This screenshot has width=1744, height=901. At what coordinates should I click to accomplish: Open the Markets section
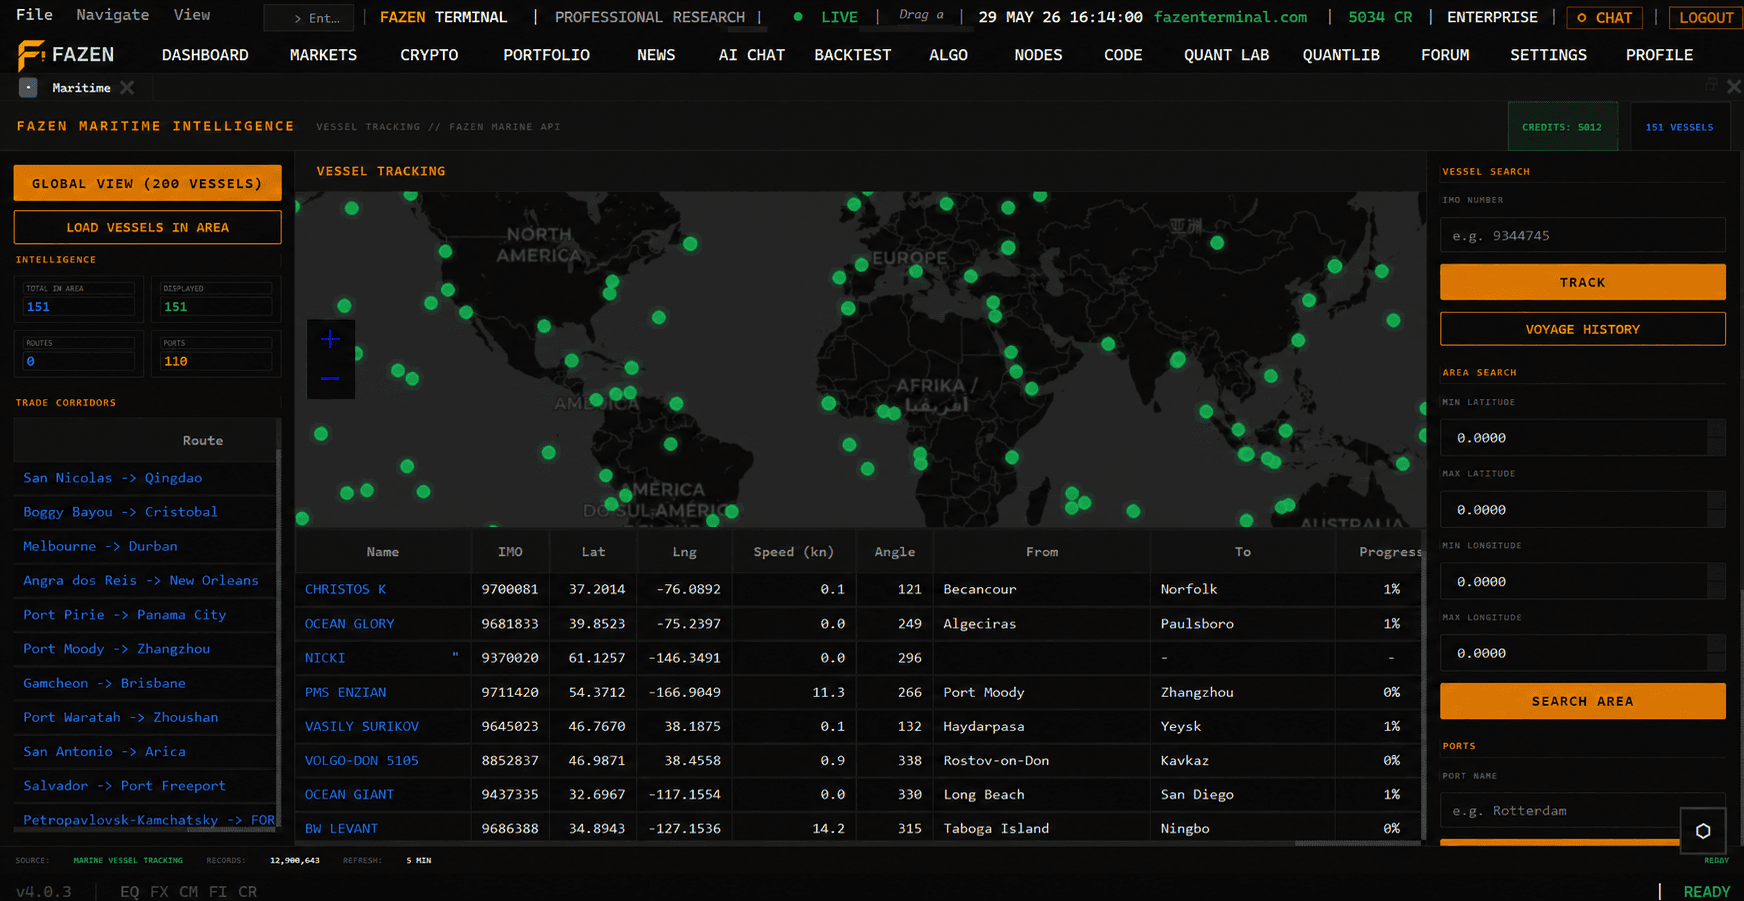(x=323, y=55)
